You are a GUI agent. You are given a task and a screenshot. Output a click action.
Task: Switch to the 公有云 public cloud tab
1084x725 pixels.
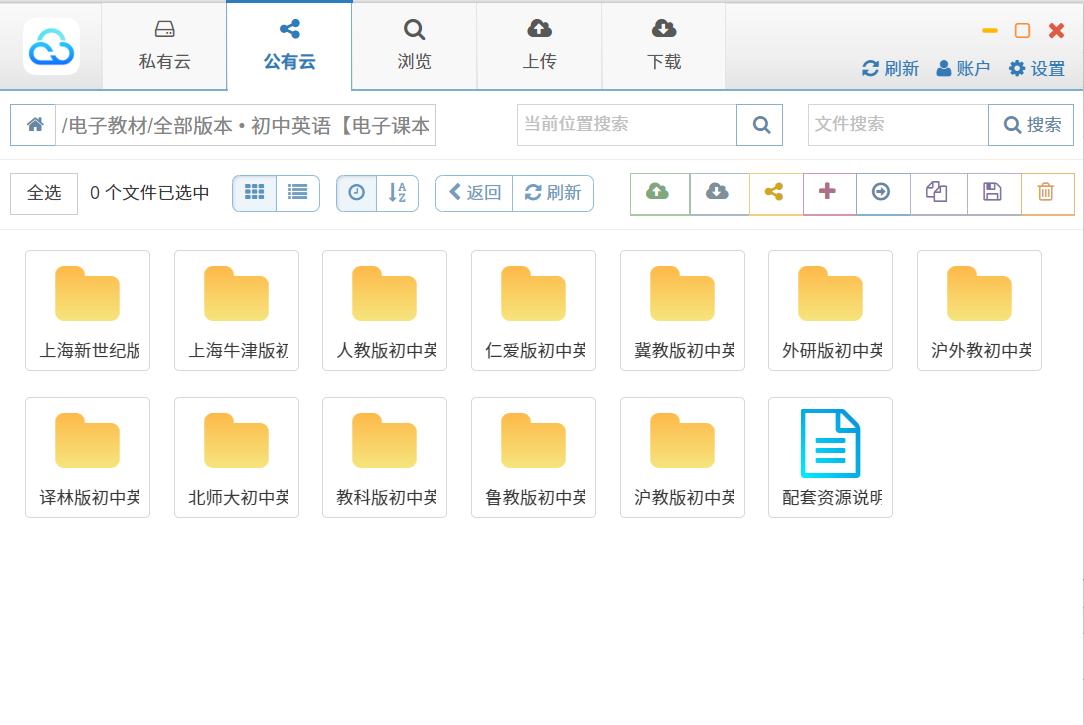(289, 46)
